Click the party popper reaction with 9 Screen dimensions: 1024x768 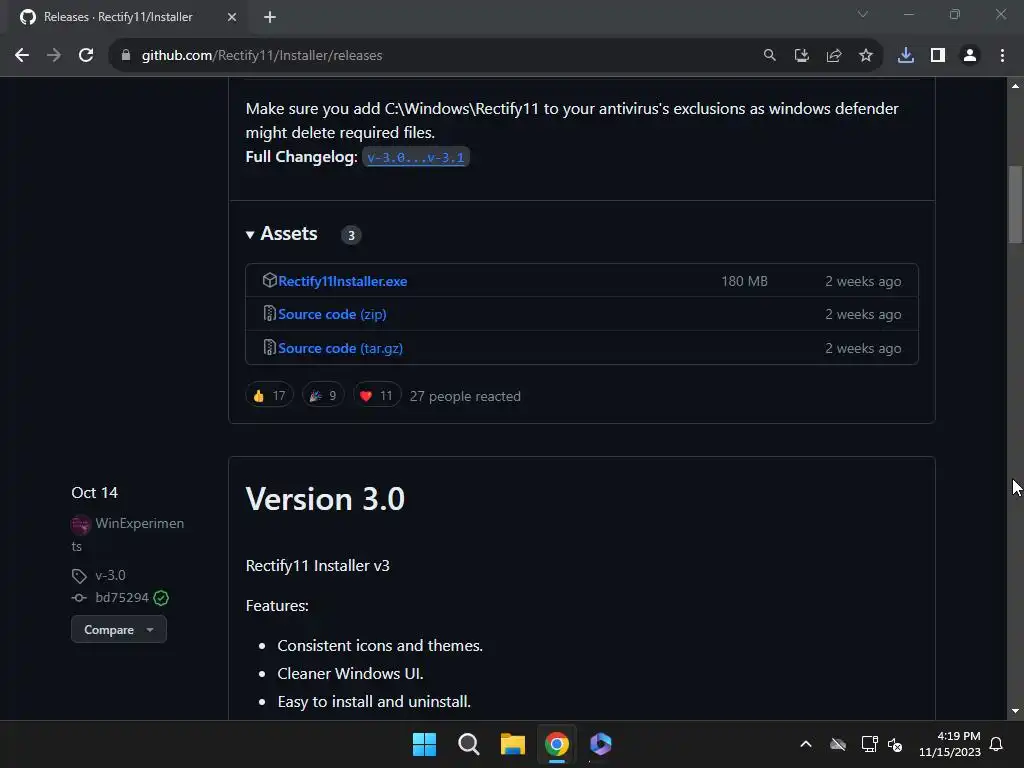[x=323, y=396]
